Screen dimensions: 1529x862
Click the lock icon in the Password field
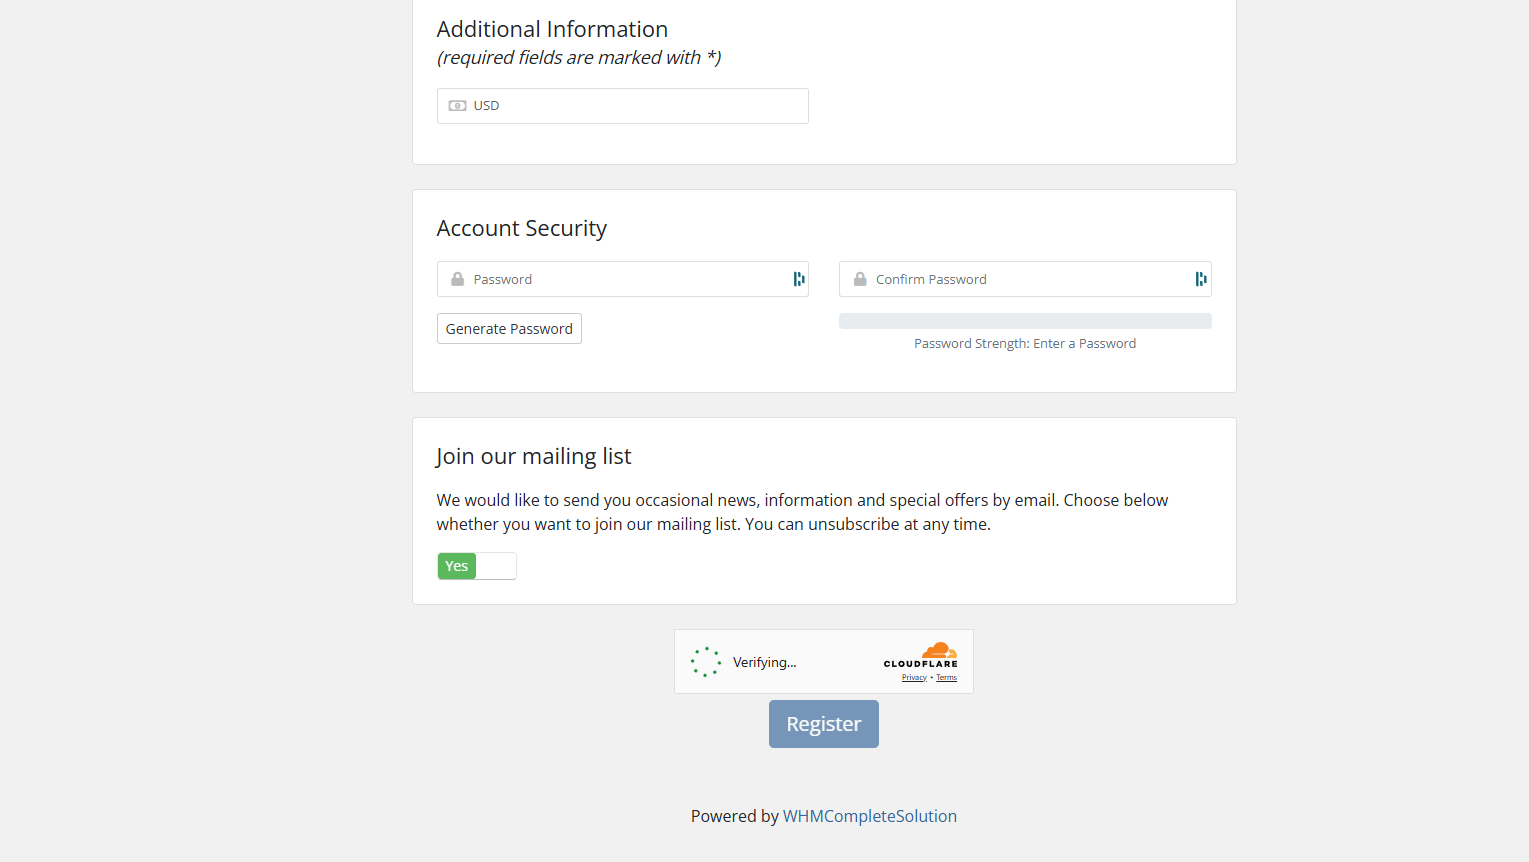tap(457, 280)
